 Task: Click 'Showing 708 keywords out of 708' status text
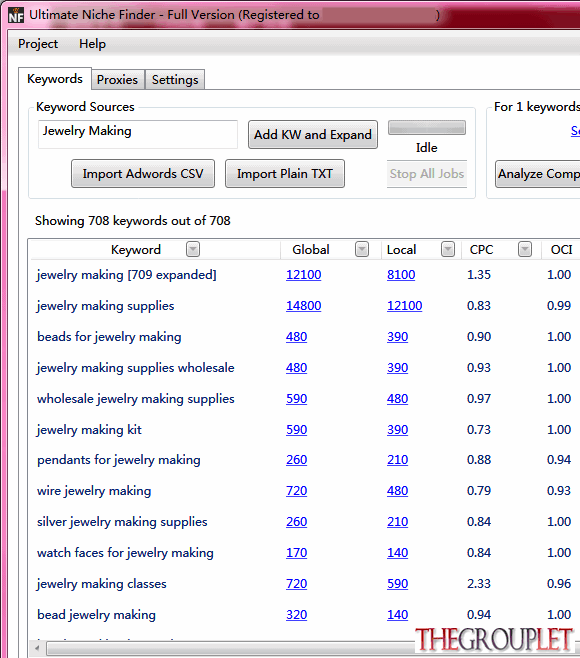coord(133,221)
